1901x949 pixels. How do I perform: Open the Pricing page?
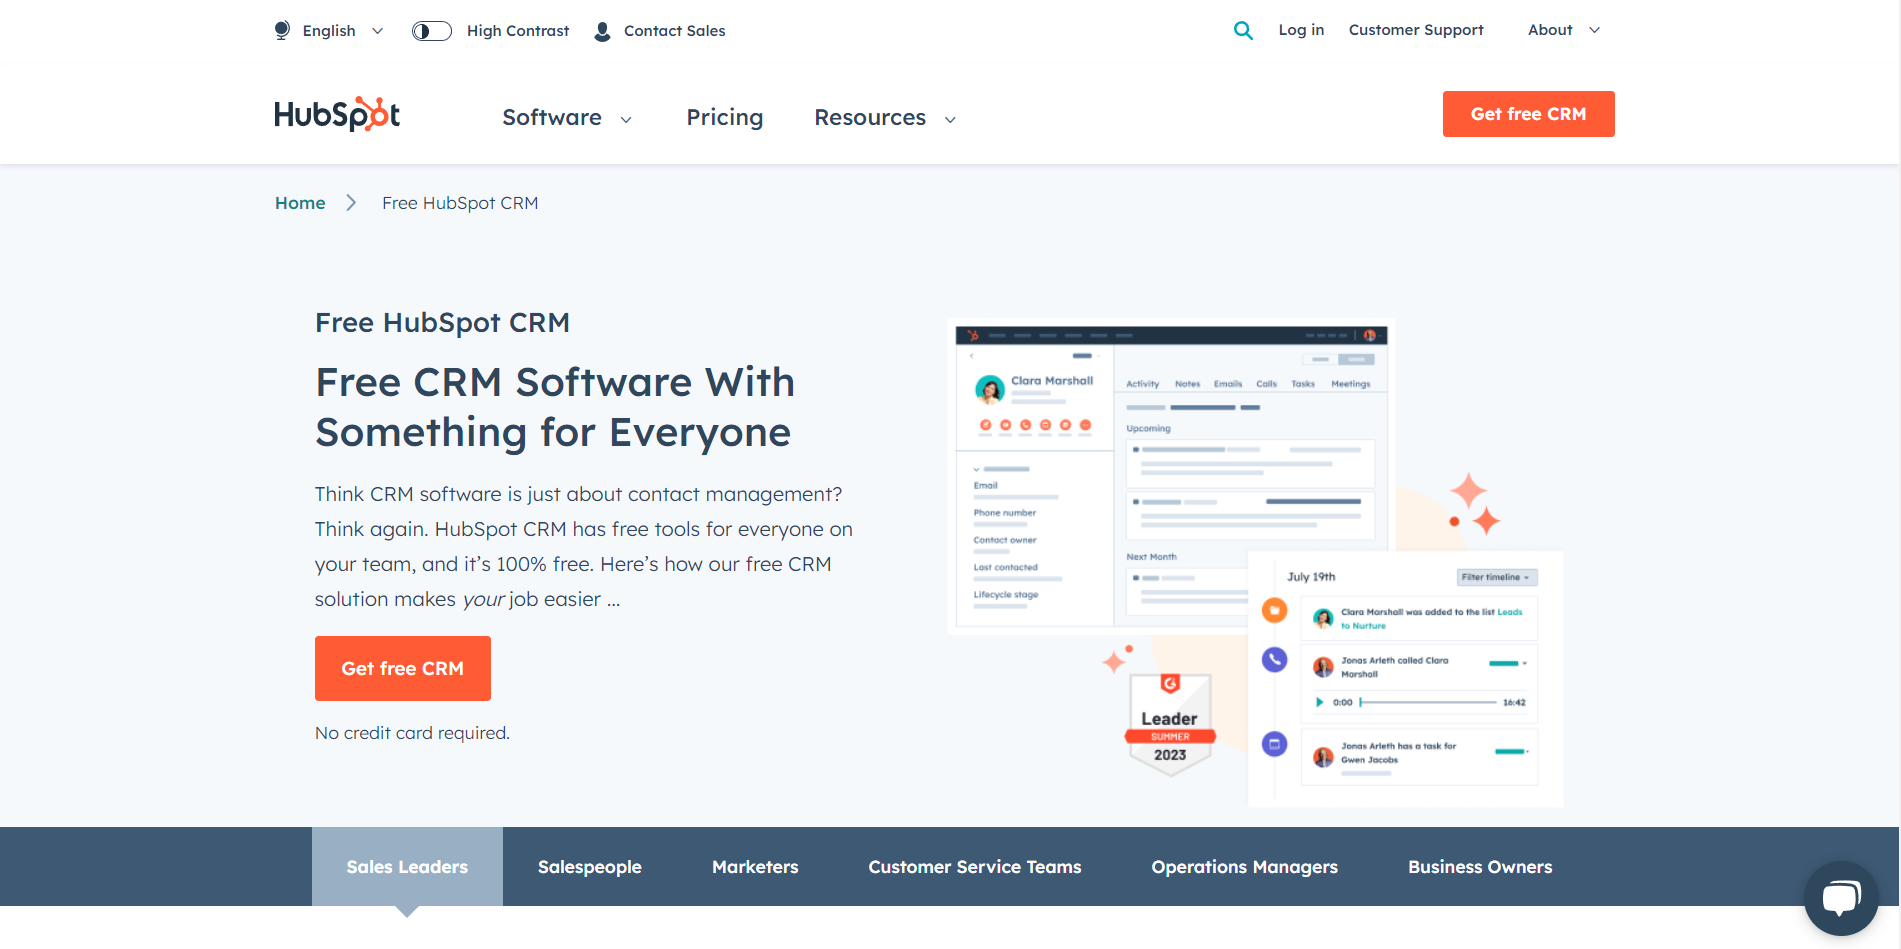[x=725, y=118]
